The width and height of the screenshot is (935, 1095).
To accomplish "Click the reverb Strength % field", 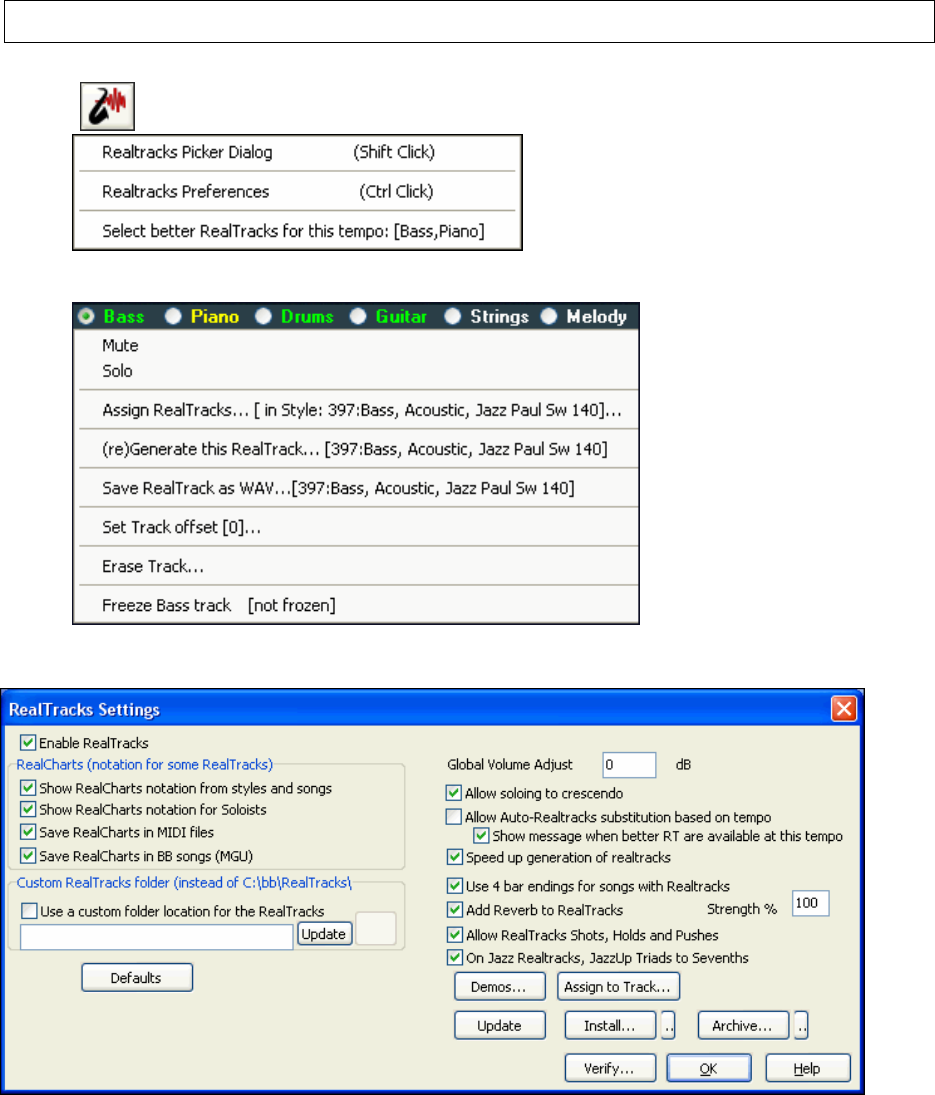I will pos(810,903).
